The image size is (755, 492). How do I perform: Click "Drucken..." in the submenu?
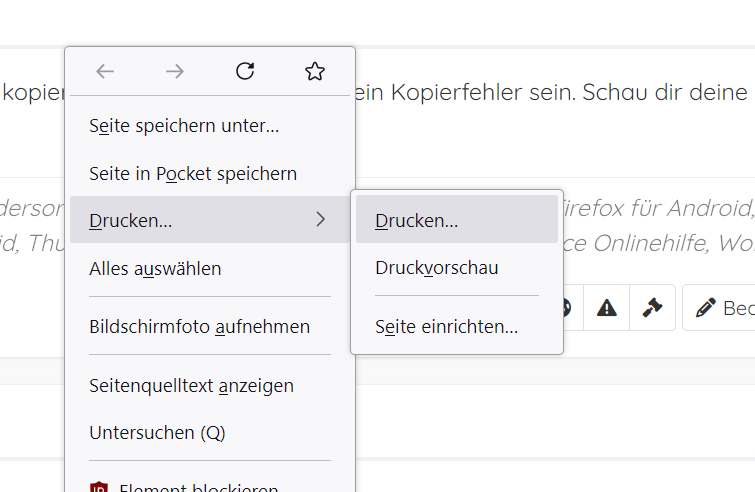[x=417, y=221]
